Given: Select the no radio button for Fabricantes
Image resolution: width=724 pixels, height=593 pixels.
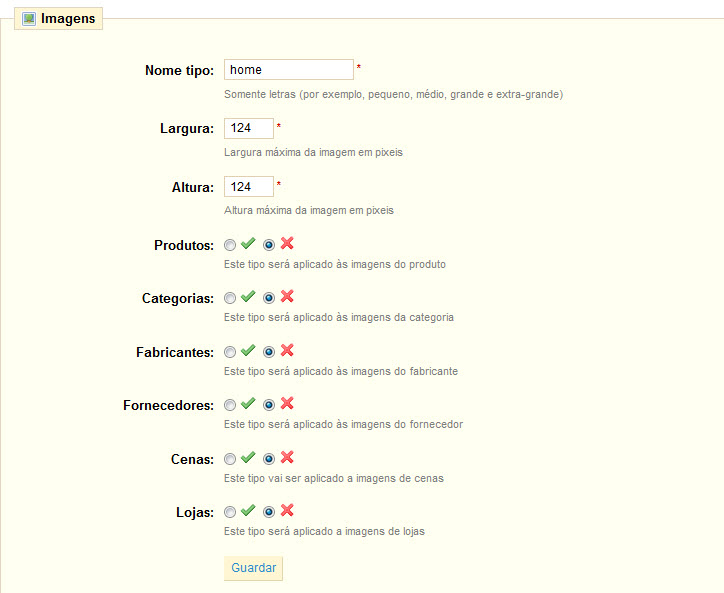Looking at the screenshot, I should tap(269, 352).
